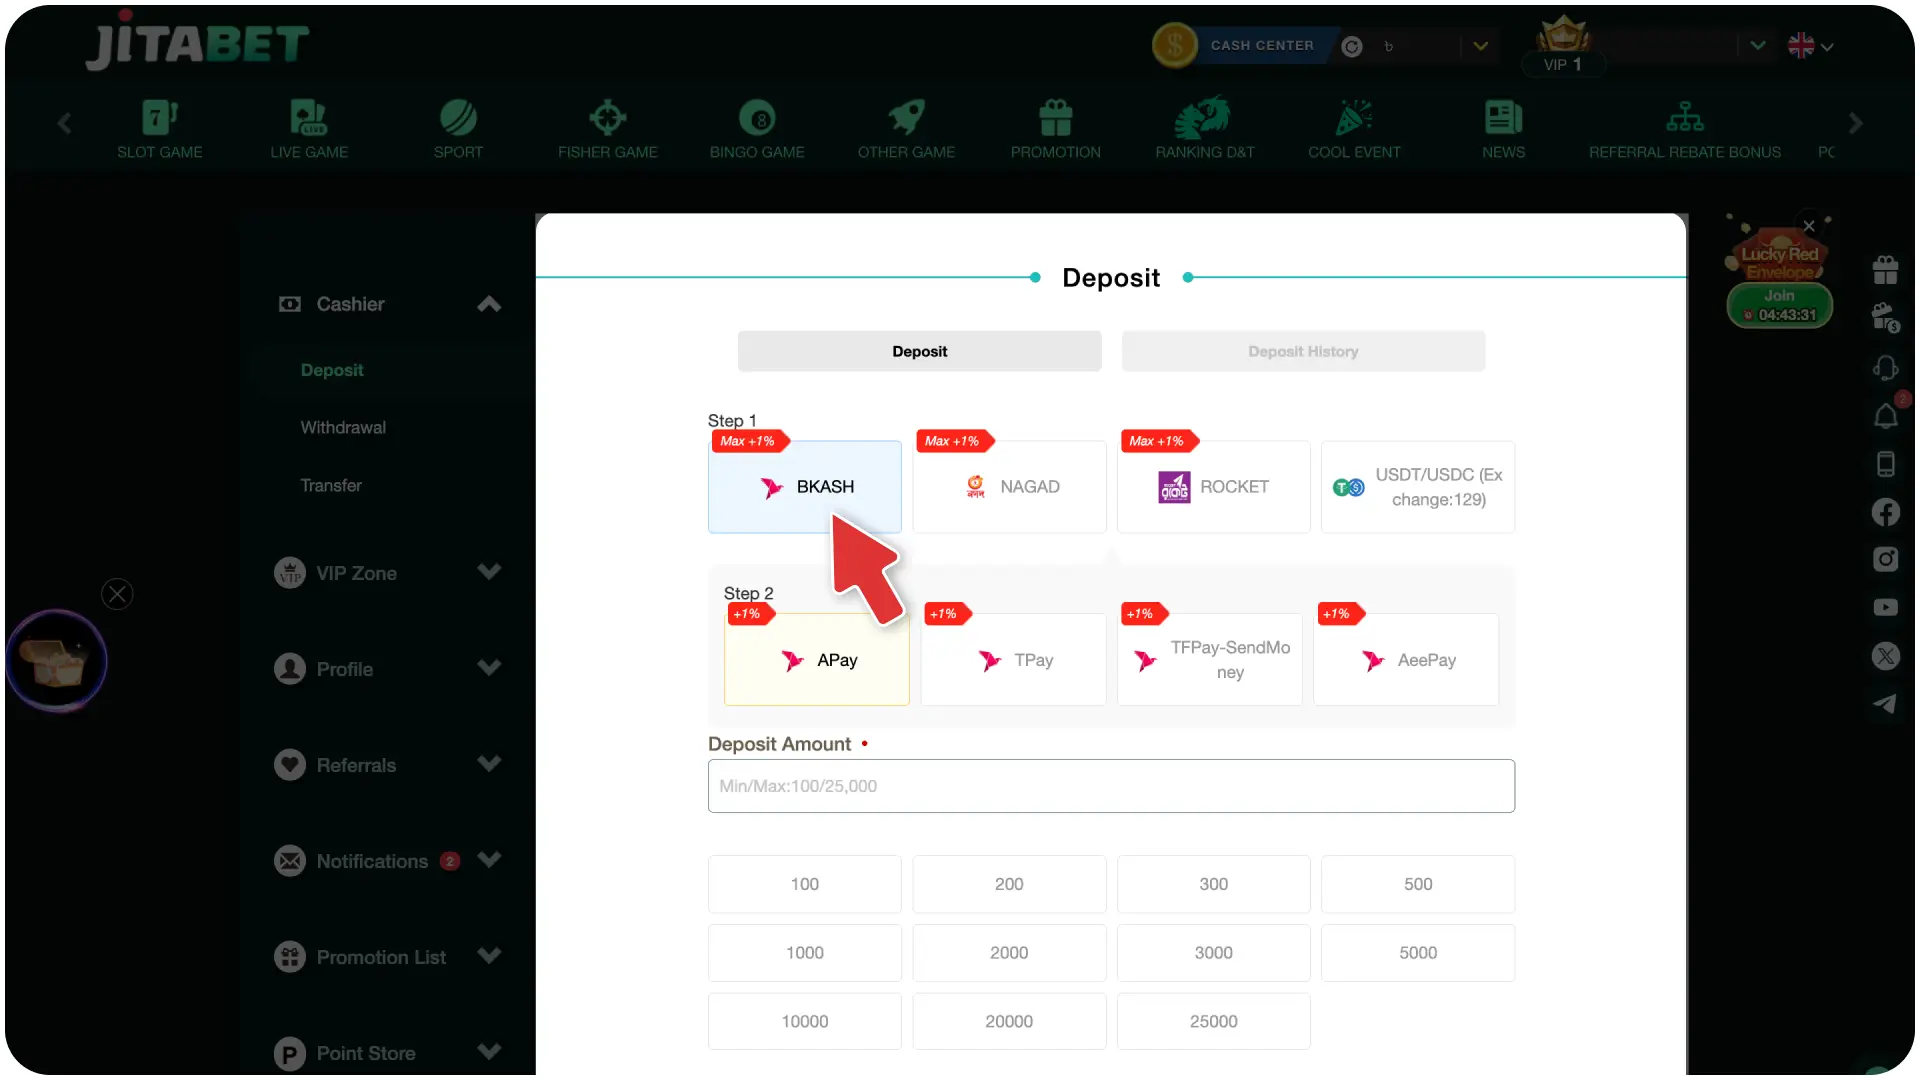Viewport: 1920px width, 1080px height.
Task: Open the mobile app phone icon
Action: pyautogui.click(x=1885, y=464)
